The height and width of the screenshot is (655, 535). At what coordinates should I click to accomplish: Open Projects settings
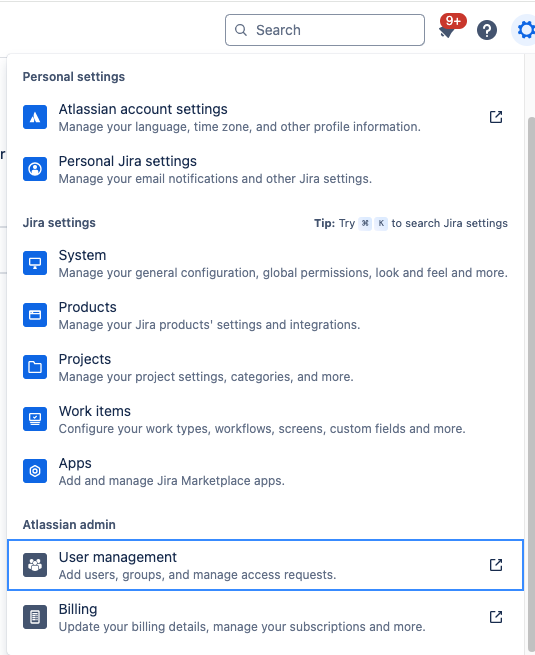[x=265, y=367]
